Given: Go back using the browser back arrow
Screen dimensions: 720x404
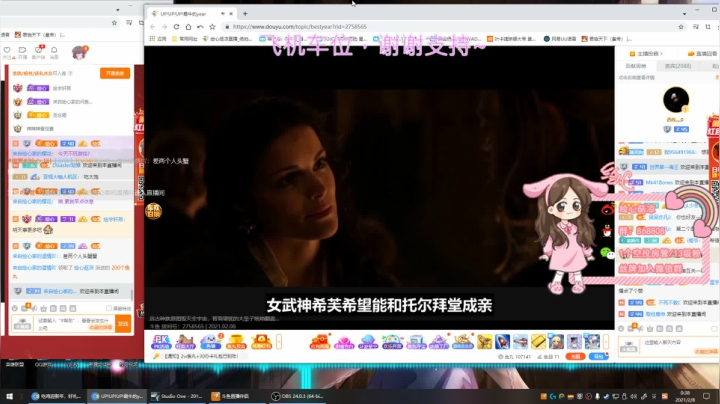Looking at the screenshot, I should pos(152,27).
